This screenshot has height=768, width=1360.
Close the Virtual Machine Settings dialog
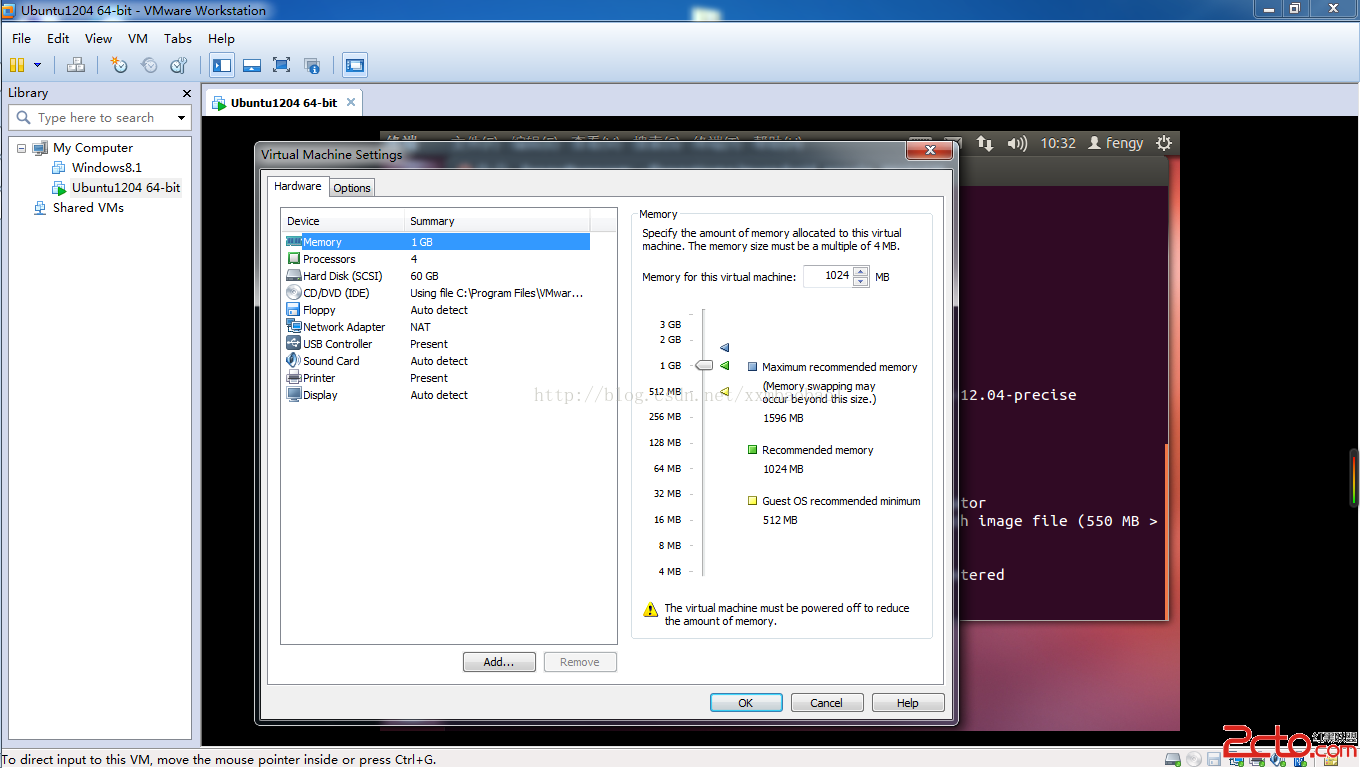pos(929,150)
